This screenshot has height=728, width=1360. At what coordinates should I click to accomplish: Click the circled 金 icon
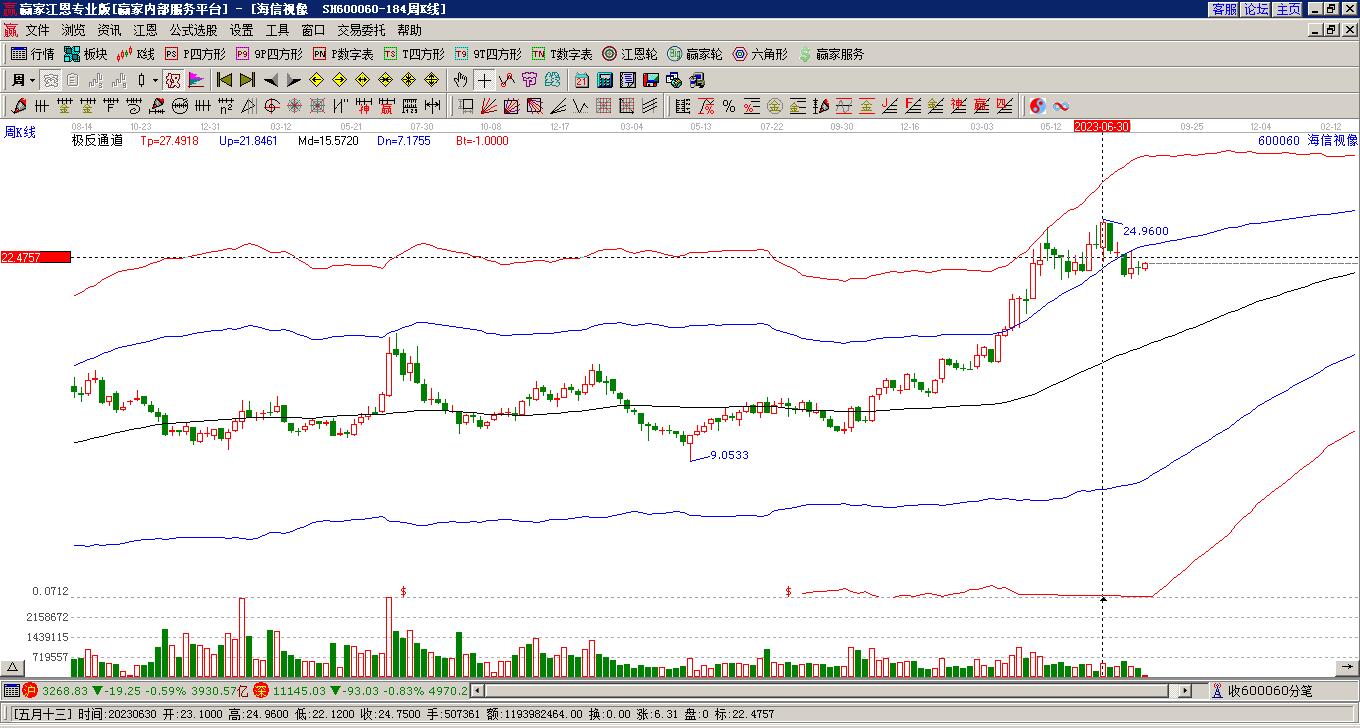click(x=774, y=105)
